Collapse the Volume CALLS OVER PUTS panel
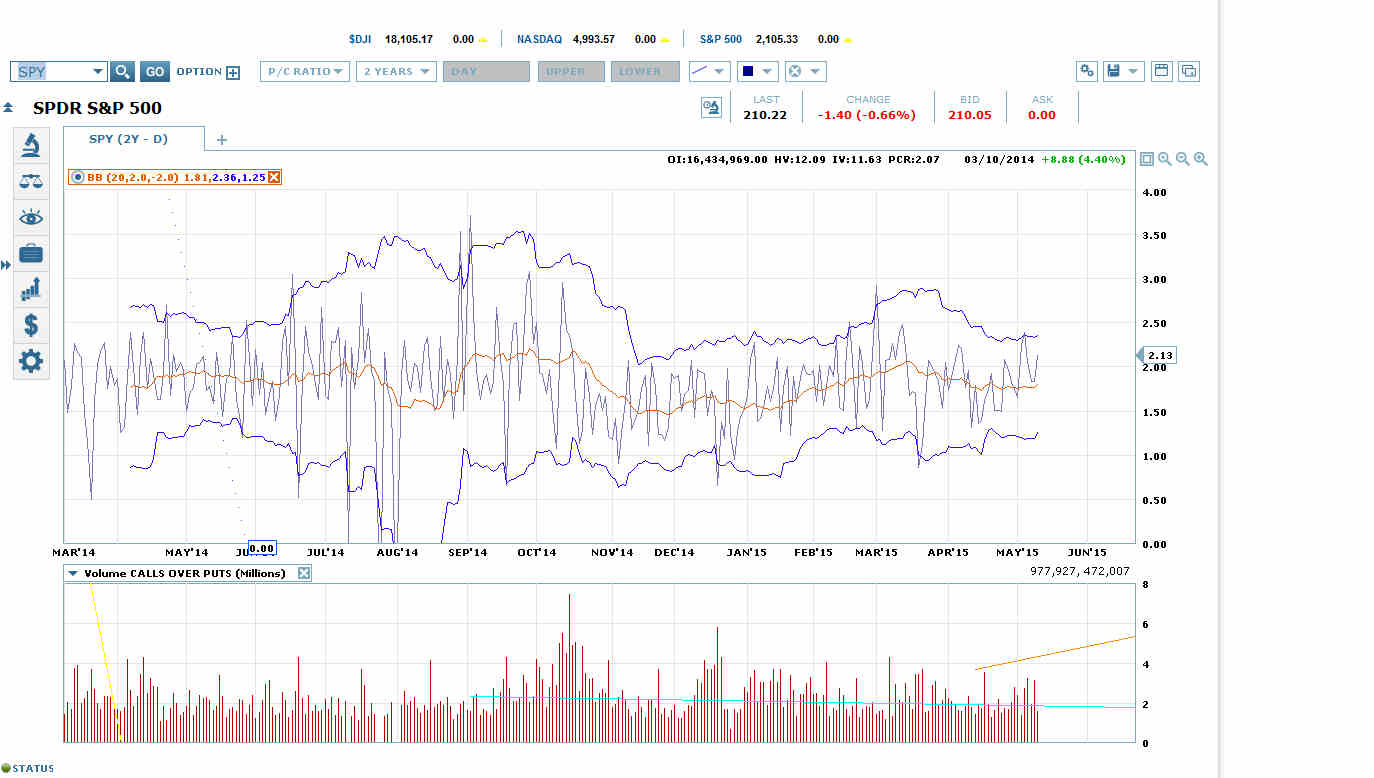The width and height of the screenshot is (1374, 778). click(x=71, y=572)
